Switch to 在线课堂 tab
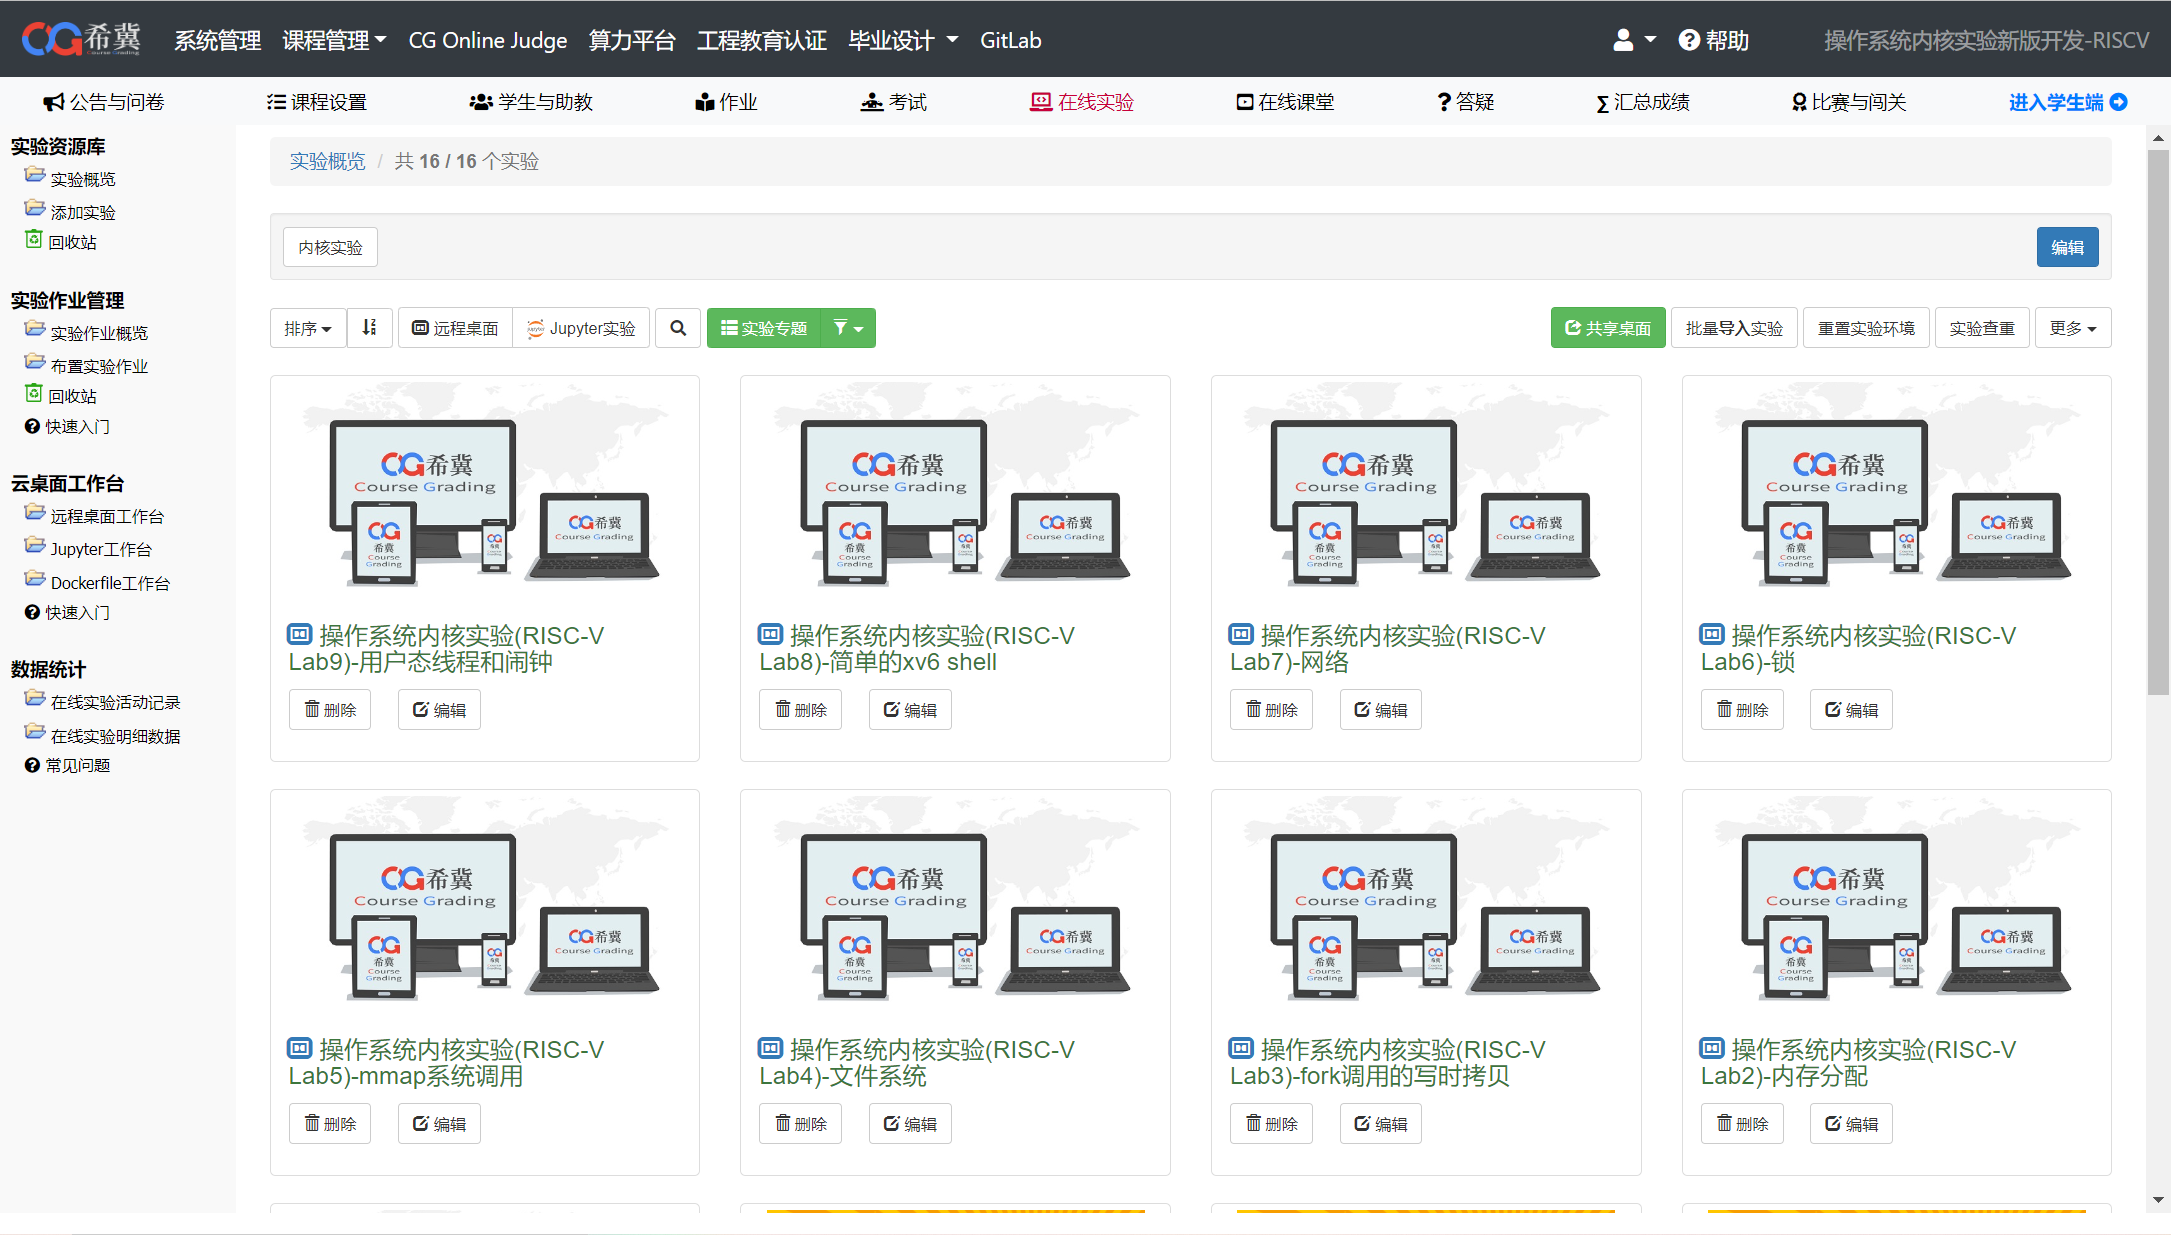Image resolution: width=2171 pixels, height=1235 pixels. [x=1285, y=102]
